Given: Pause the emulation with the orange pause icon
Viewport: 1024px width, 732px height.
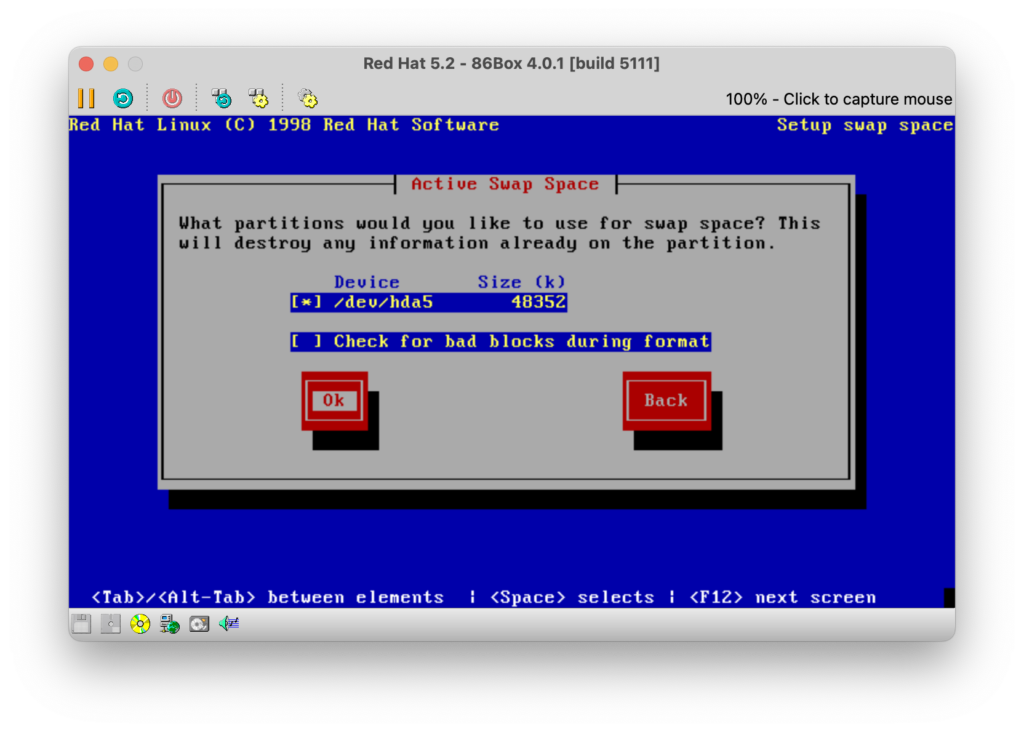Looking at the screenshot, I should pyautogui.click(x=86, y=99).
